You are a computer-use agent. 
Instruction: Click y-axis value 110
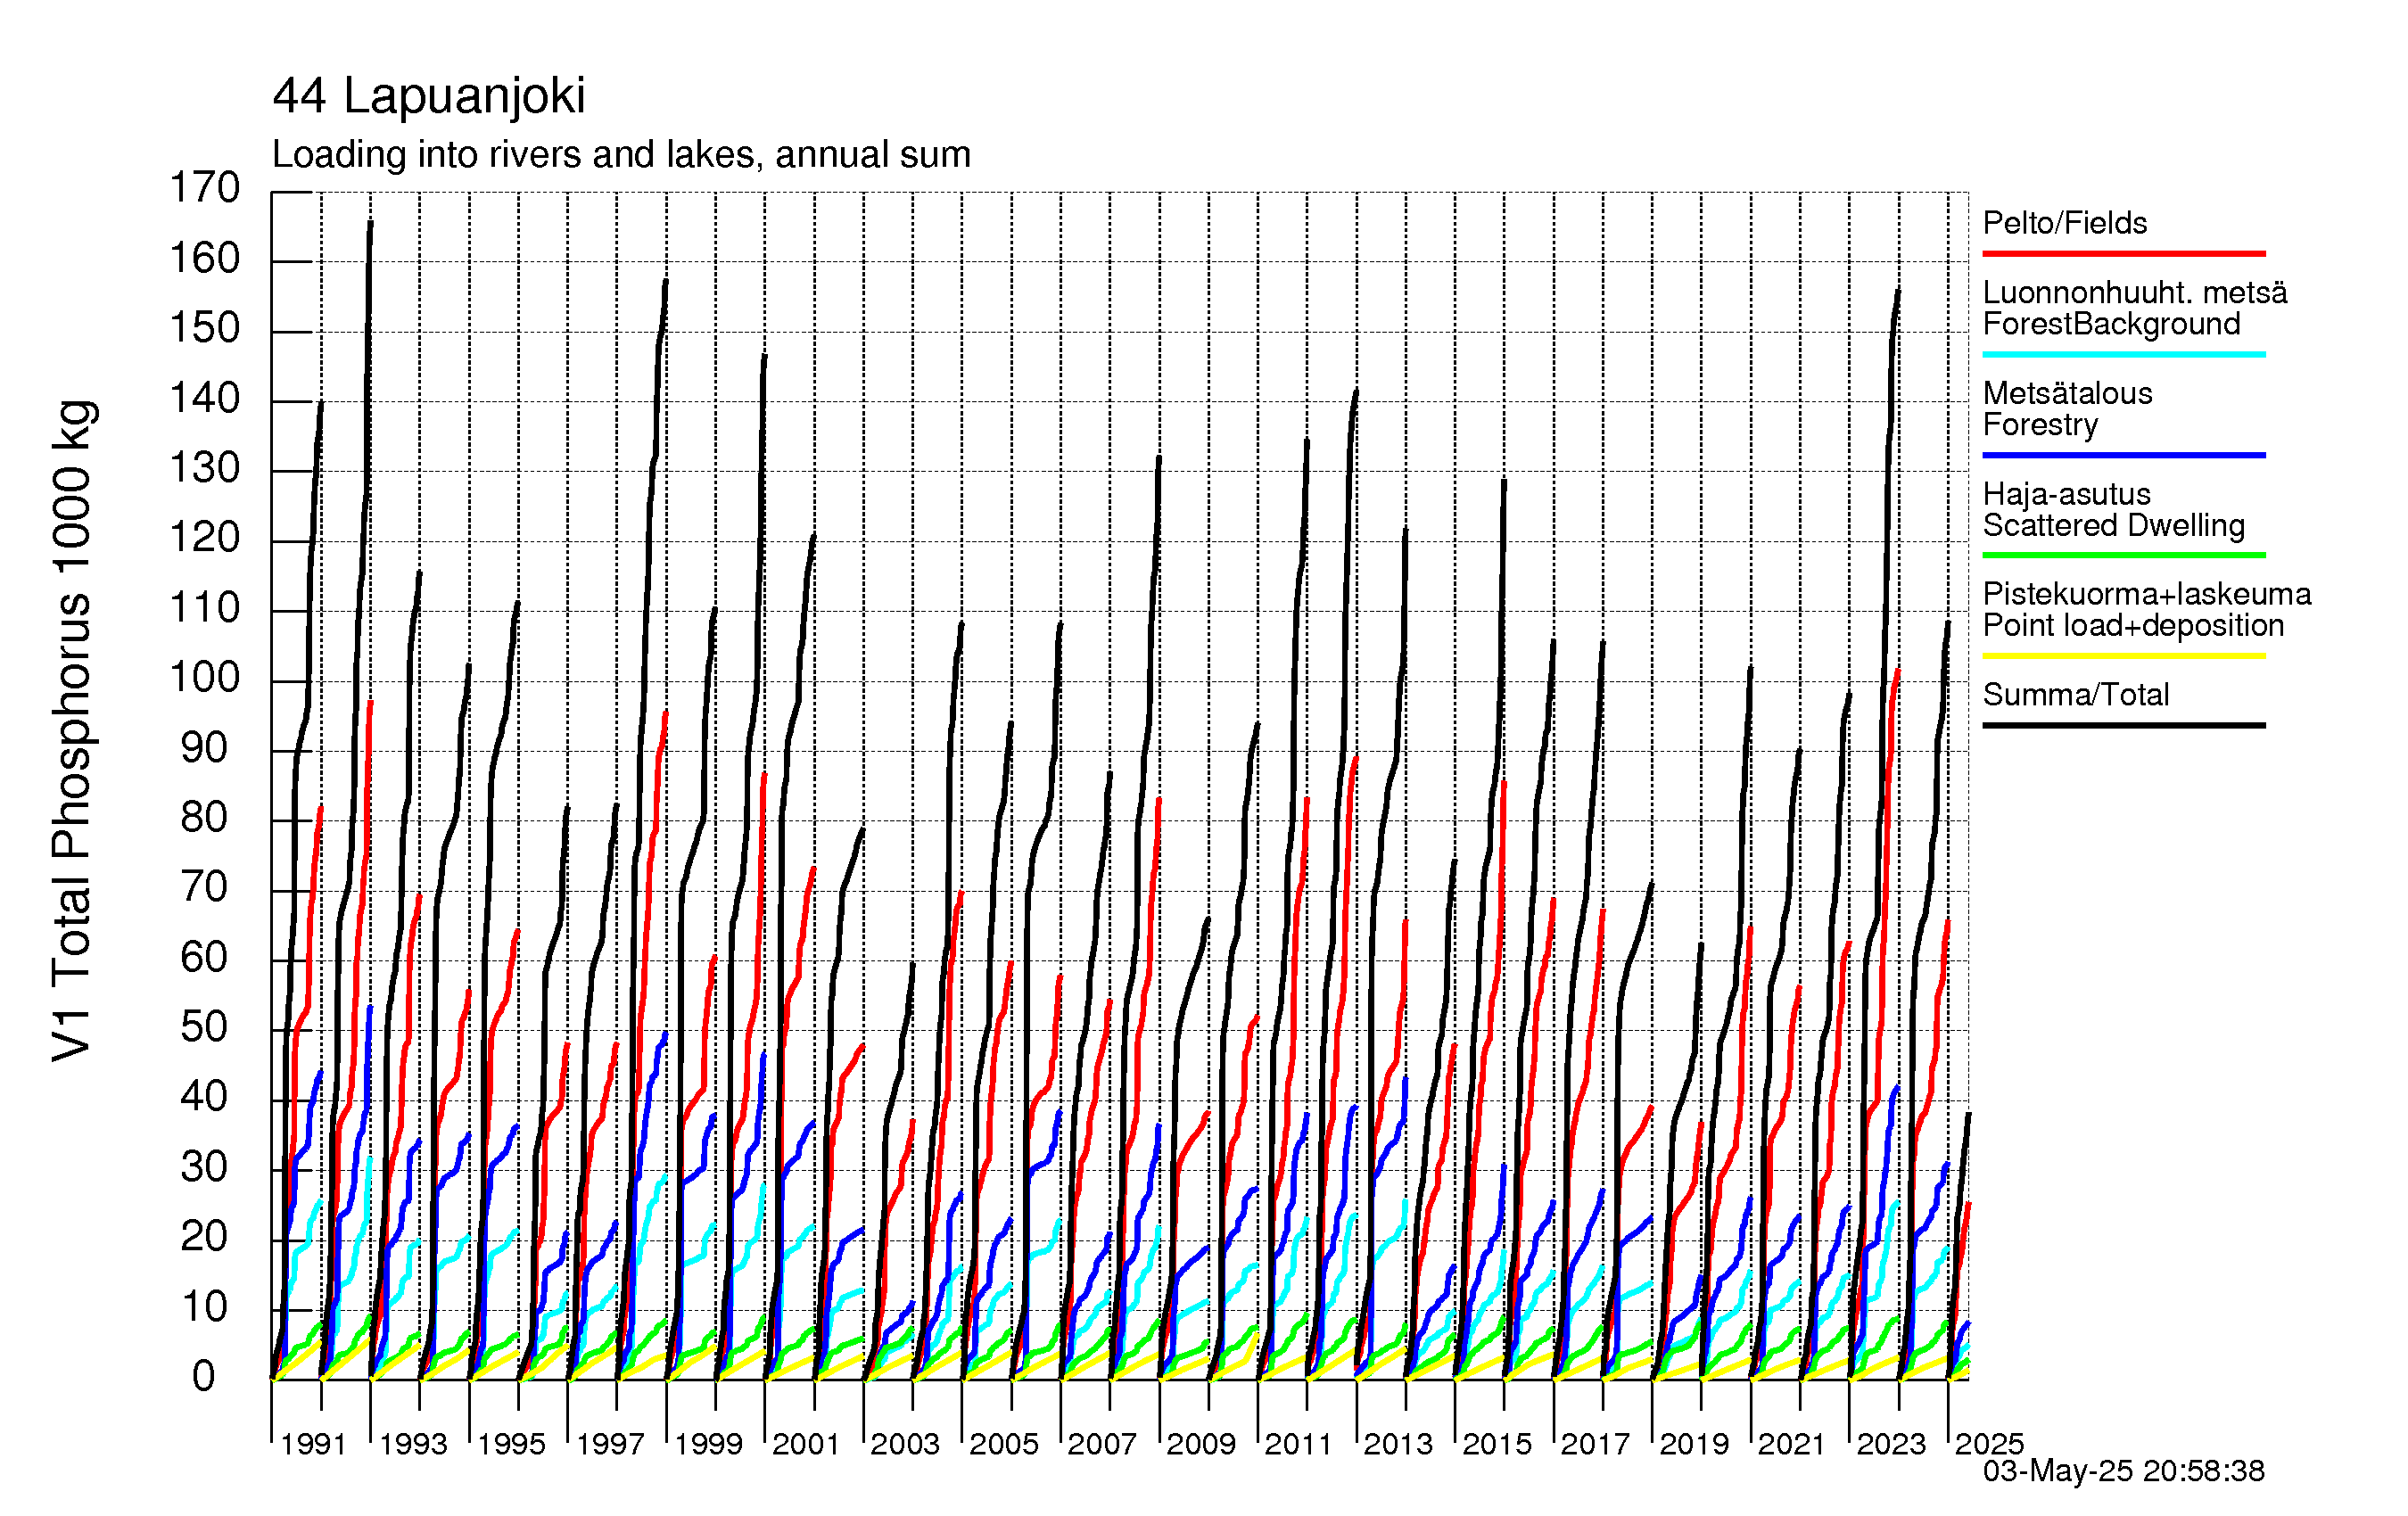(205, 608)
